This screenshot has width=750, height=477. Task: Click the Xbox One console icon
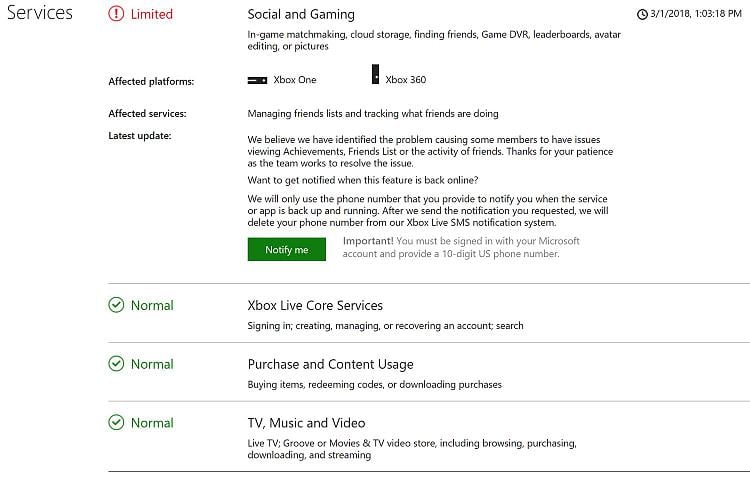pos(257,80)
